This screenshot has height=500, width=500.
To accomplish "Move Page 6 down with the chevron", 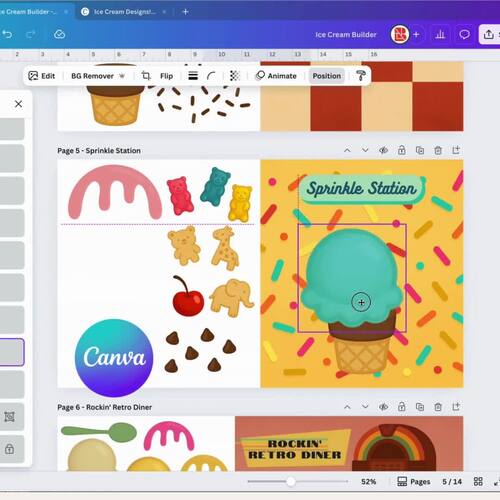I will pos(365,407).
